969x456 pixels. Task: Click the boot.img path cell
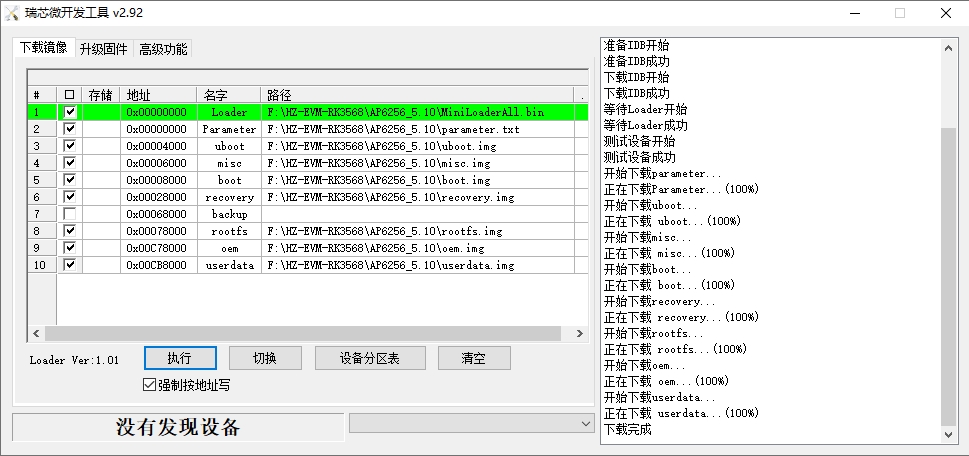(x=417, y=180)
